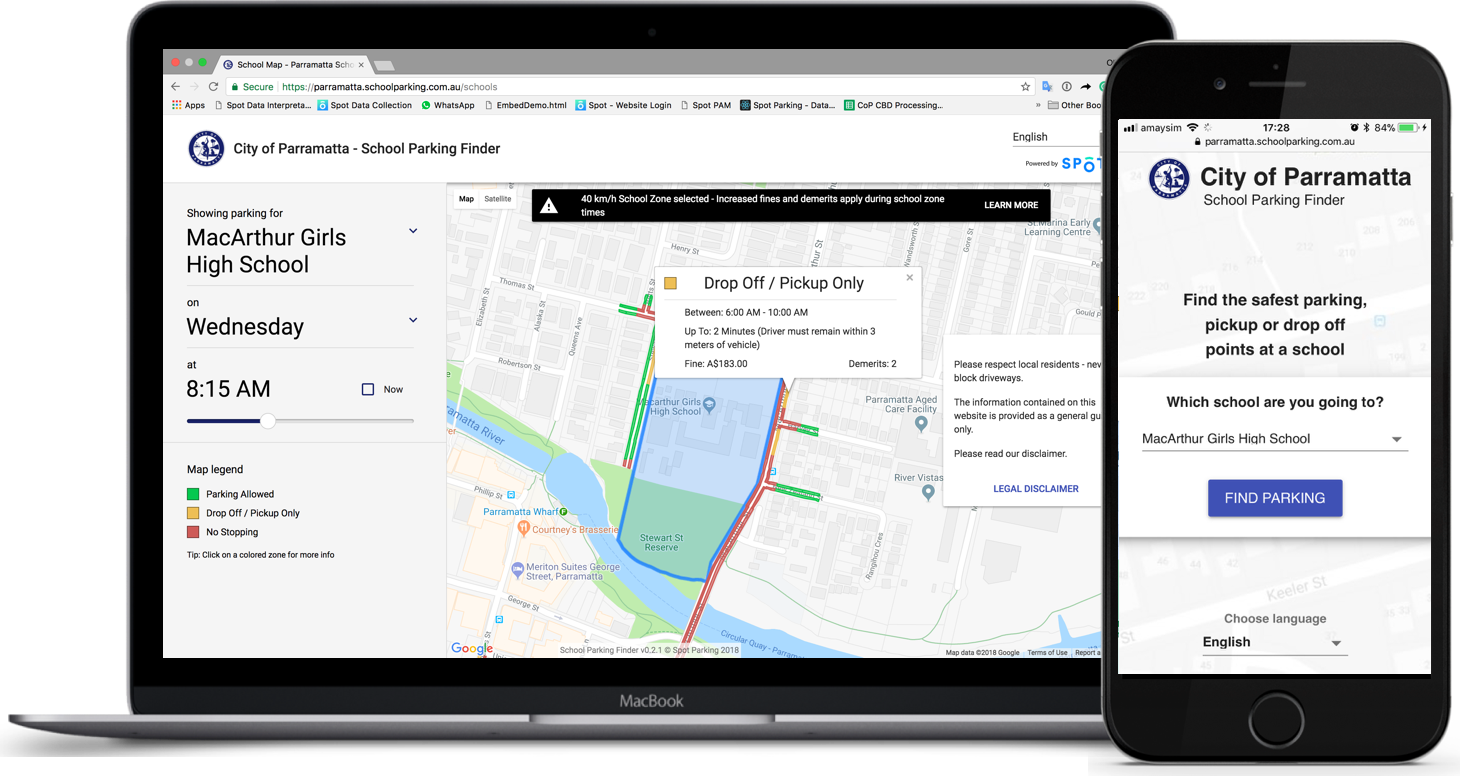Click the Stewart St Reserve label on map
The height and width of the screenshot is (776, 1460).
pos(662,542)
